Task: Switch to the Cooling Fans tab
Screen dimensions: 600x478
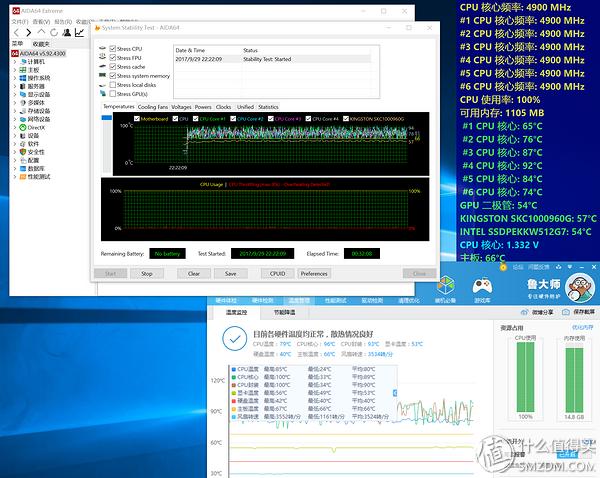Action: (x=153, y=107)
